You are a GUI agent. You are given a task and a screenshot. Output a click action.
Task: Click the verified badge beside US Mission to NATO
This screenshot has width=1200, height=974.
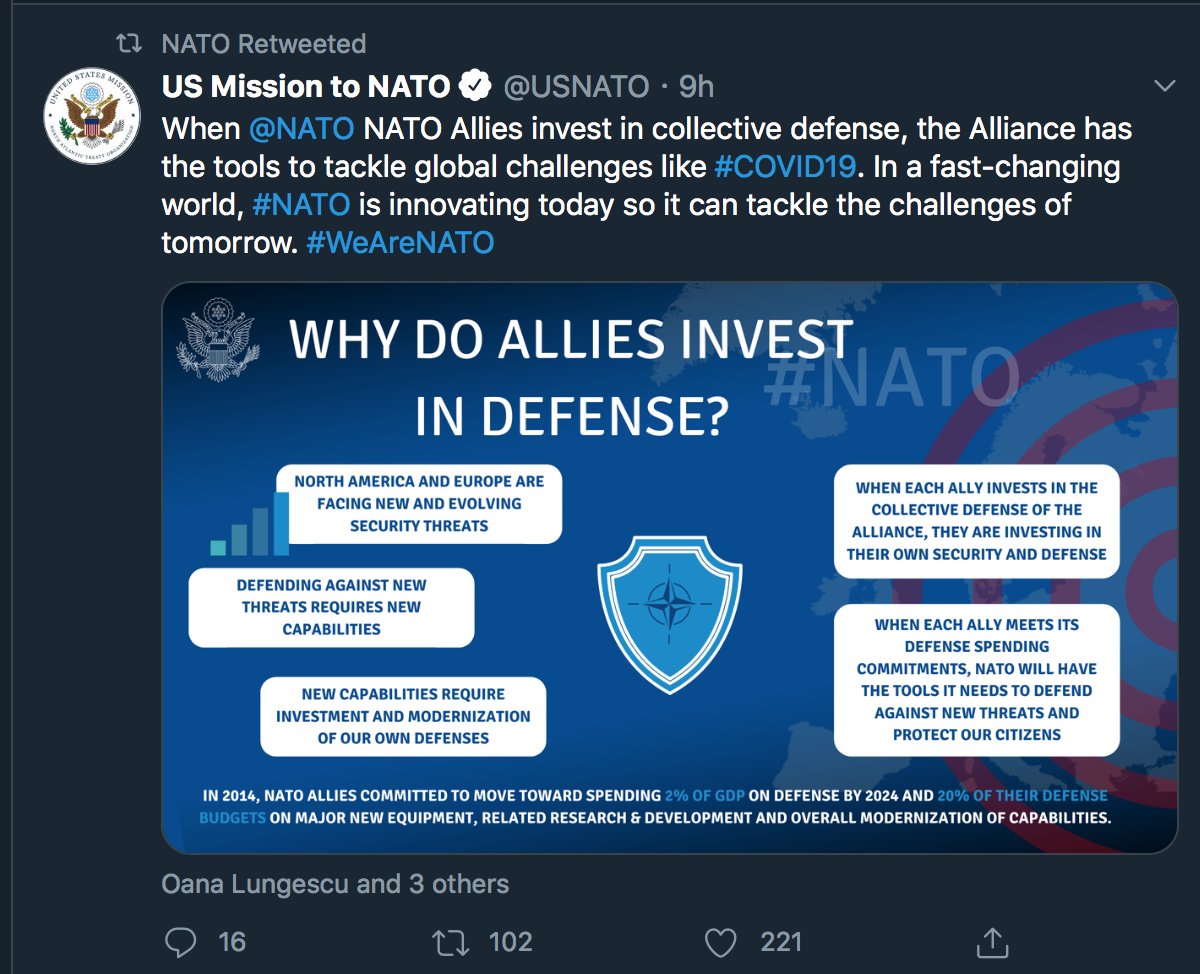point(475,87)
